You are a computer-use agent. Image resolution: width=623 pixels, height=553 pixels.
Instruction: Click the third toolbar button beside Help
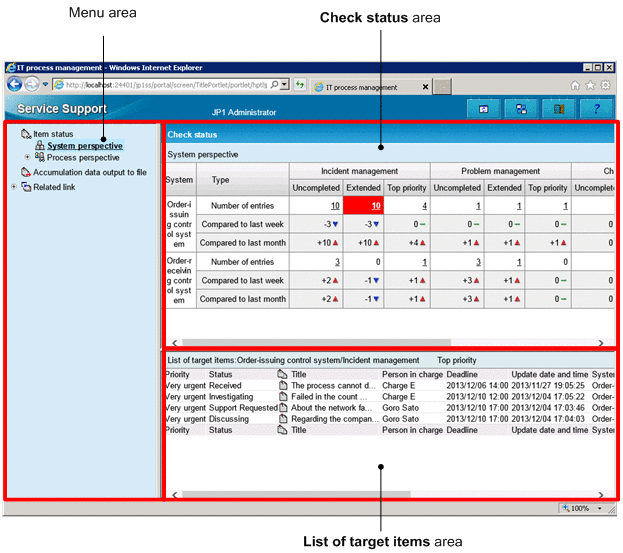coord(559,109)
